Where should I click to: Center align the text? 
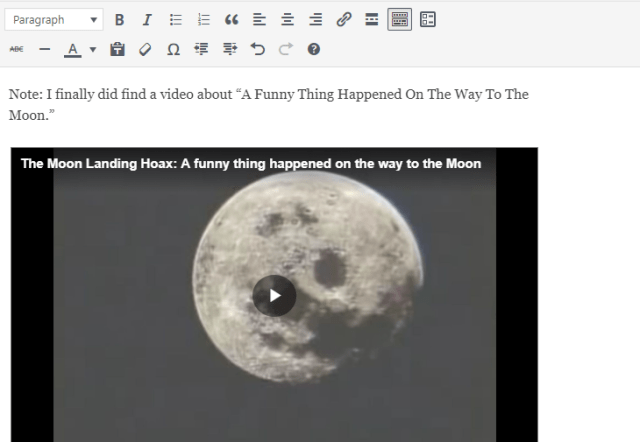click(x=288, y=20)
